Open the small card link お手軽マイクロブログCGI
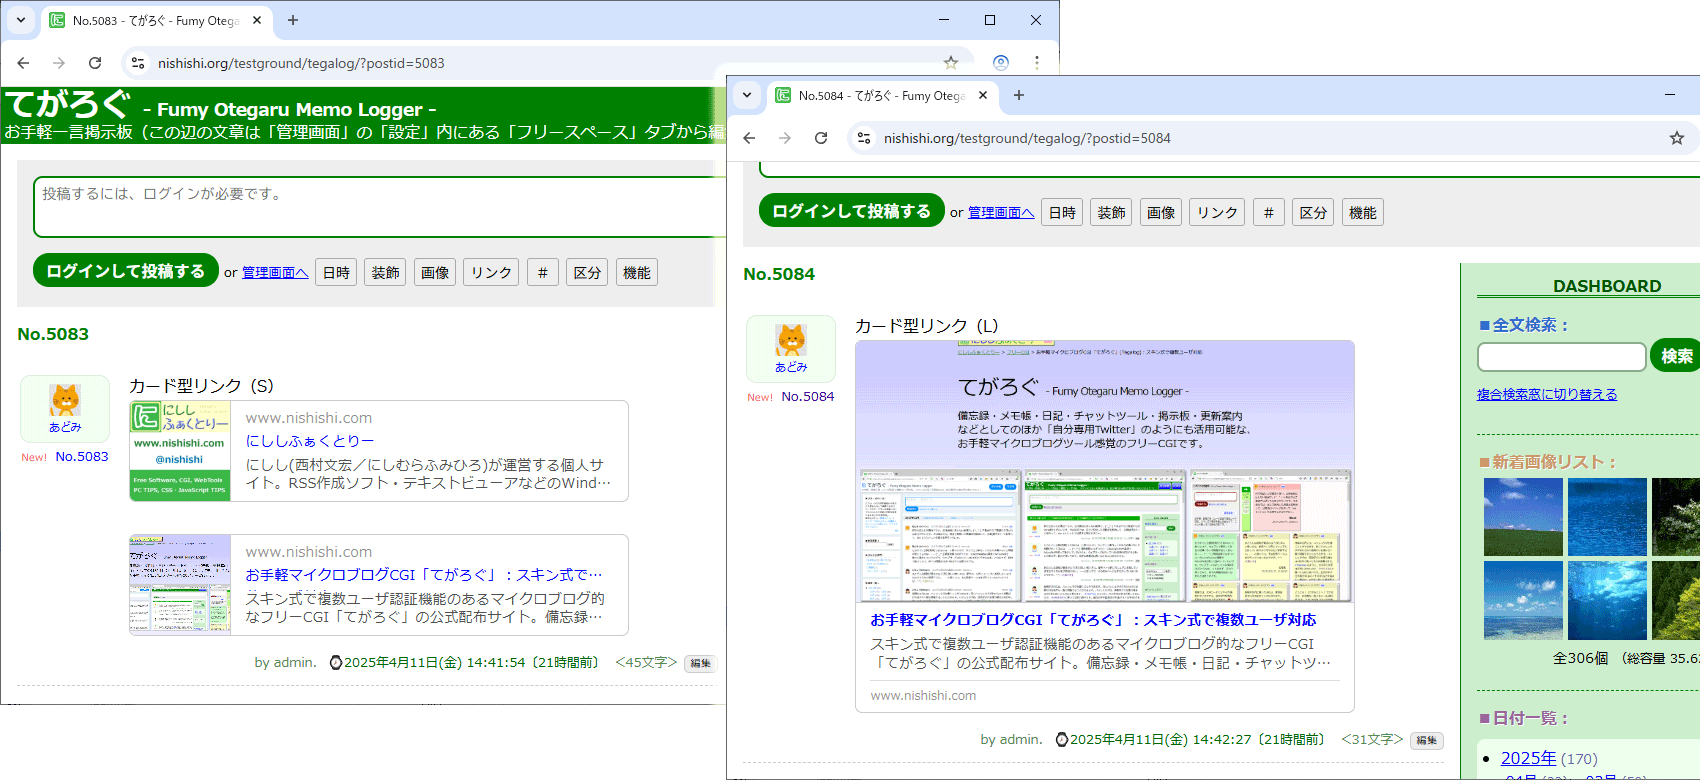 click(x=424, y=575)
